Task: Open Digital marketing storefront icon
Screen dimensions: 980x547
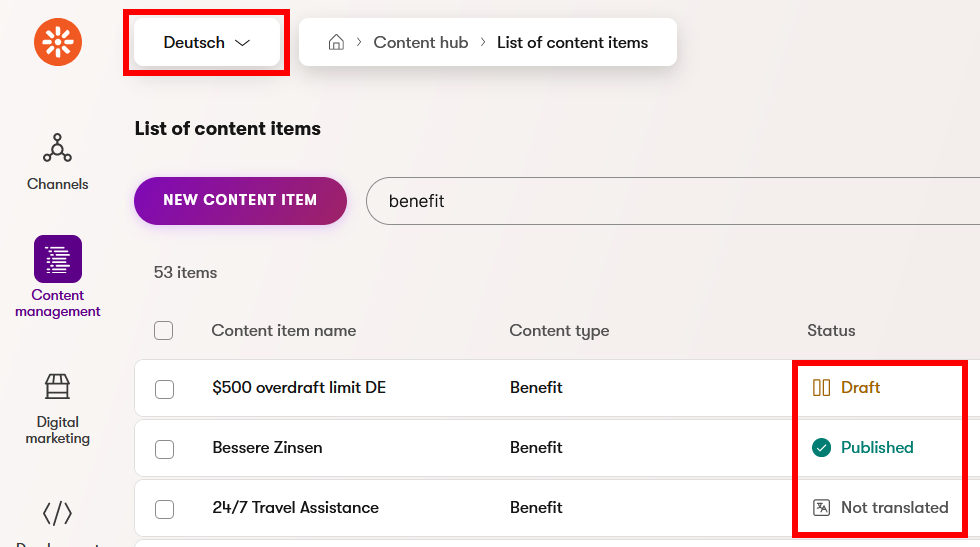Action: pyautogui.click(x=57, y=387)
